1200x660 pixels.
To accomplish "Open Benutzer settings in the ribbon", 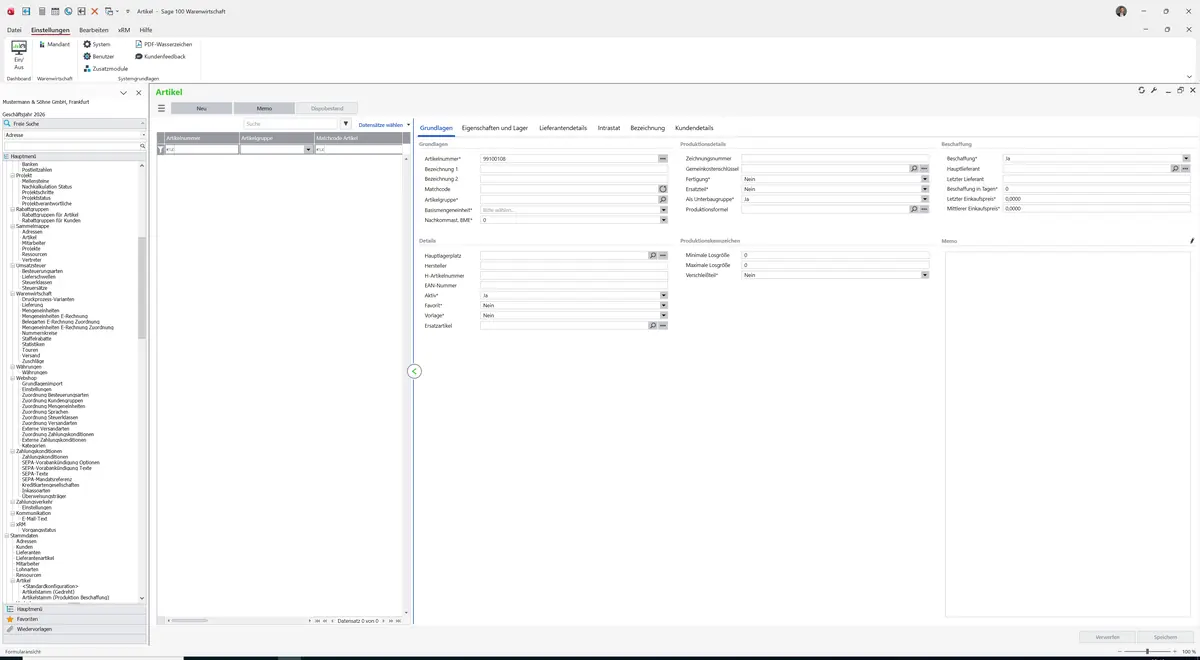I will 99,57.
